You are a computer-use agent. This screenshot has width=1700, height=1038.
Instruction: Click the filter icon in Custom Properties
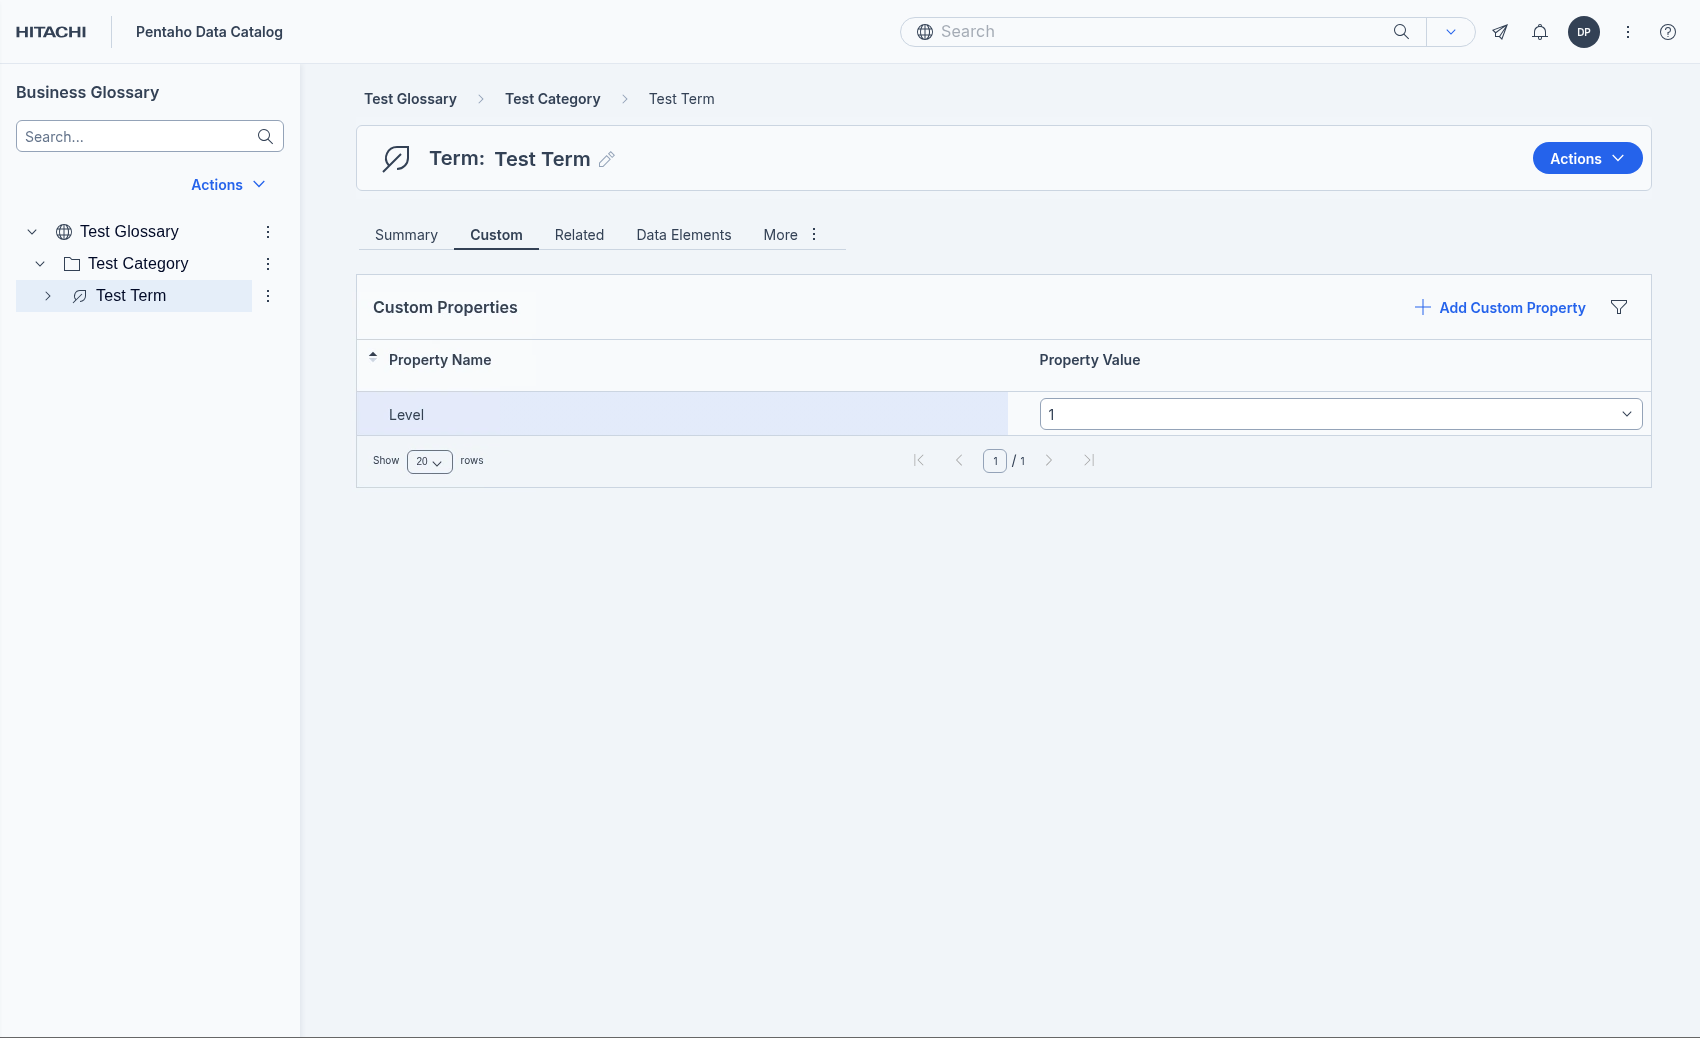click(x=1618, y=307)
